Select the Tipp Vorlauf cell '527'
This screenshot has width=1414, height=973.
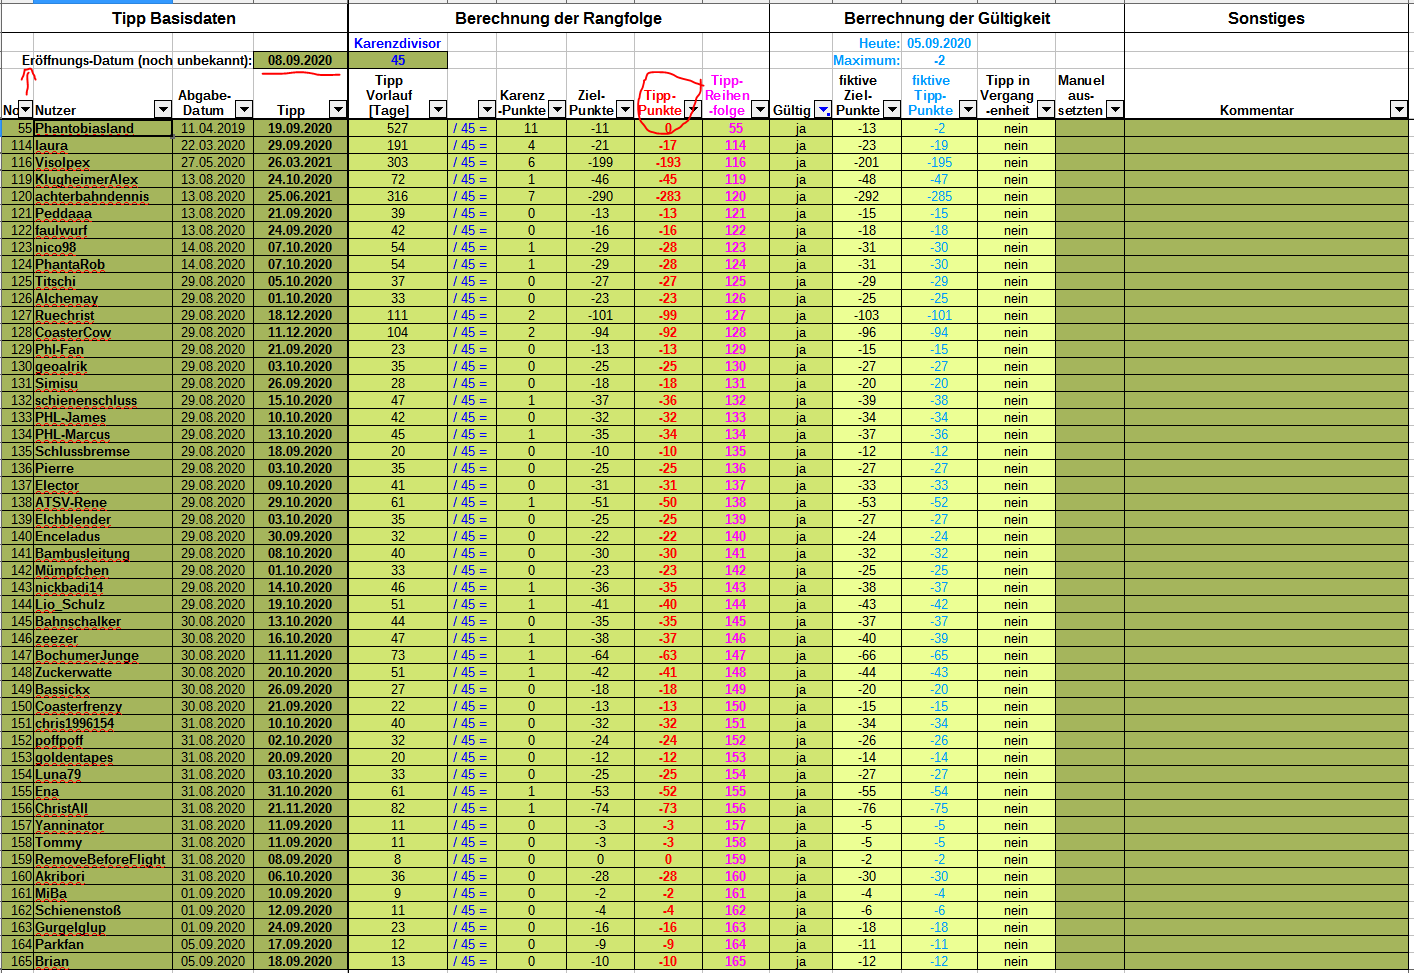point(398,128)
